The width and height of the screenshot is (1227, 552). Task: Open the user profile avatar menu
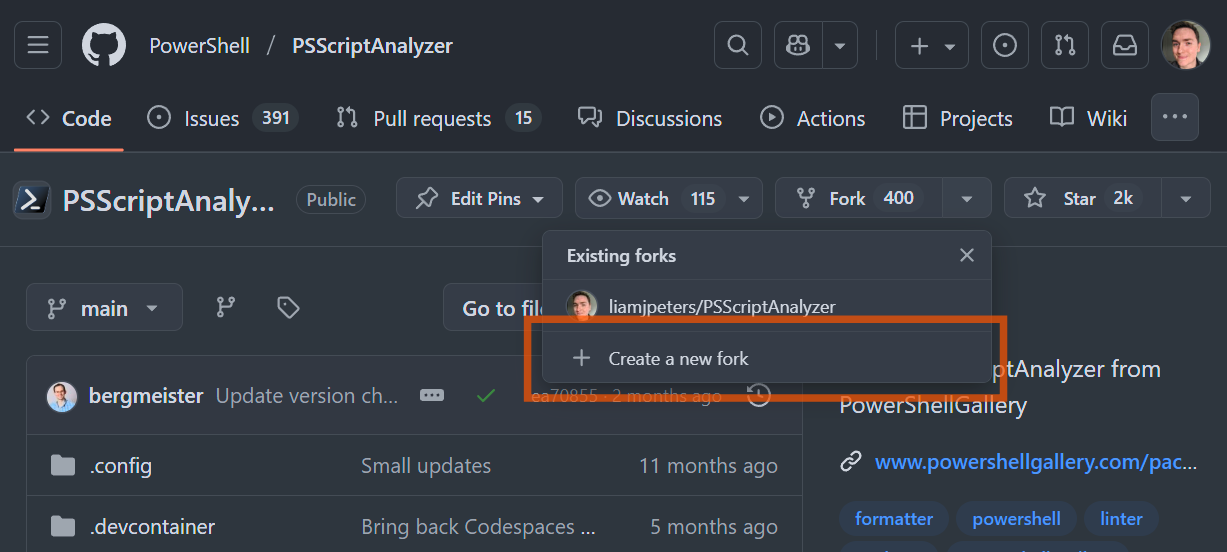(1186, 46)
